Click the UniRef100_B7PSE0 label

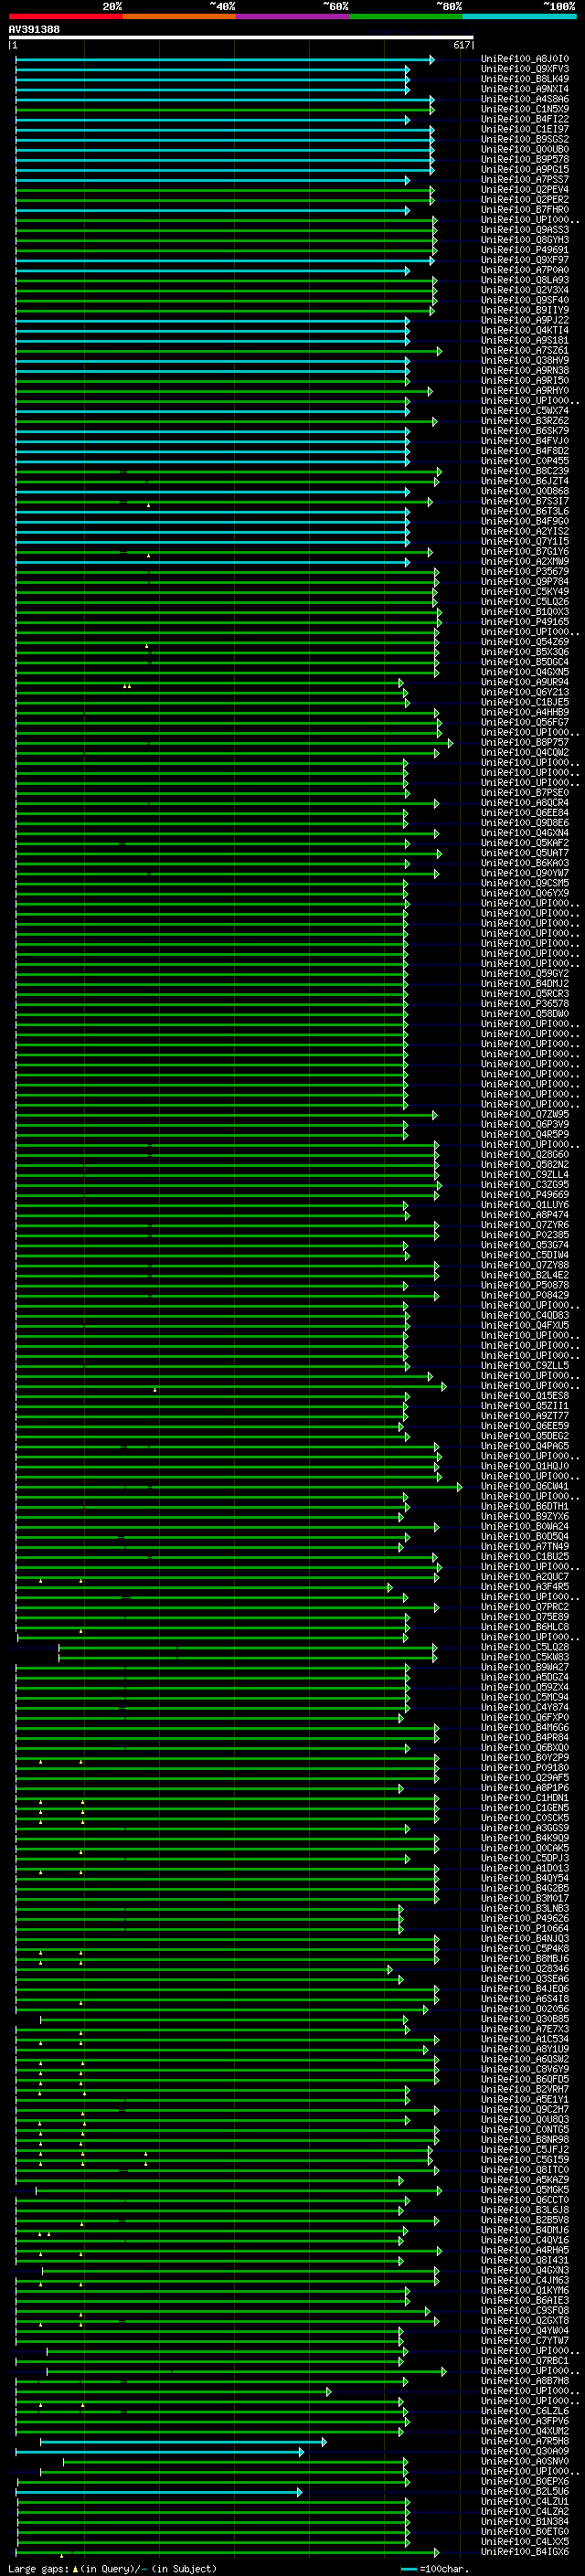click(x=525, y=793)
